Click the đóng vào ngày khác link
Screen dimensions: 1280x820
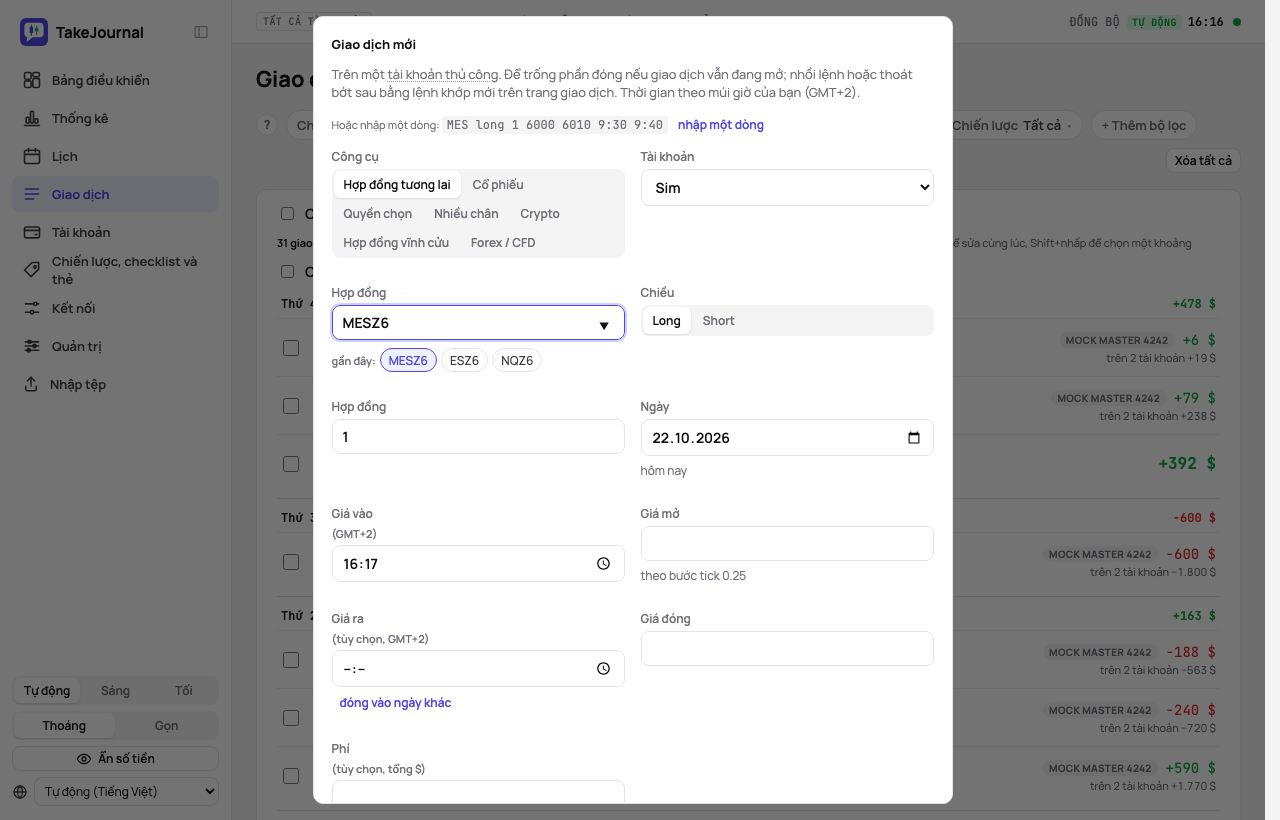point(395,703)
